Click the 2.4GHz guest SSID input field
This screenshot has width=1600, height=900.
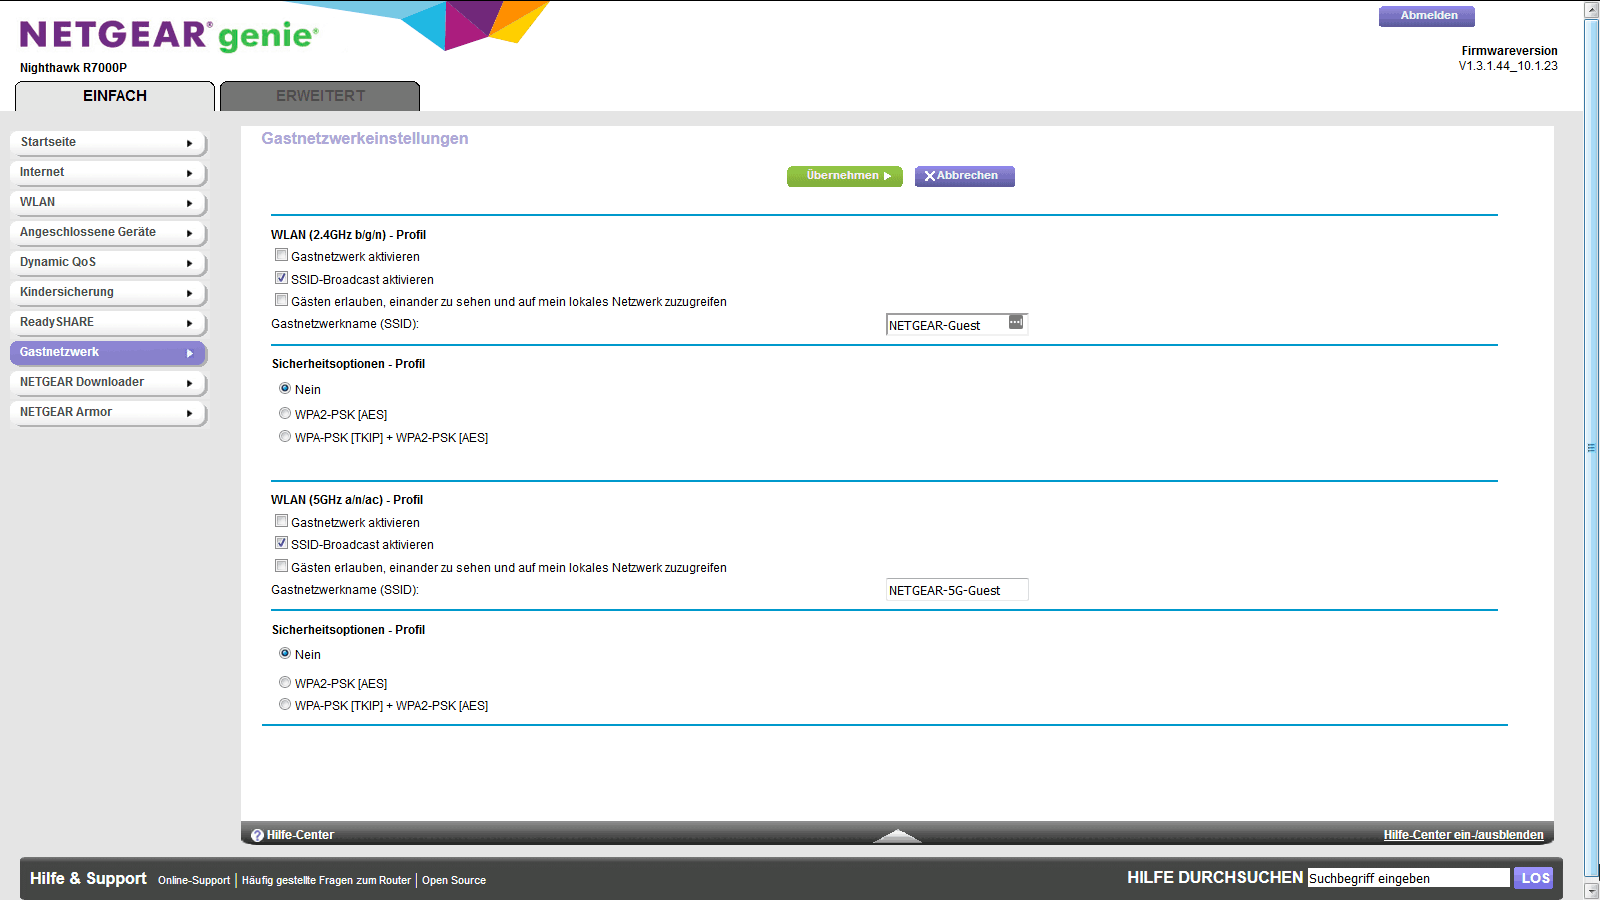(956, 325)
